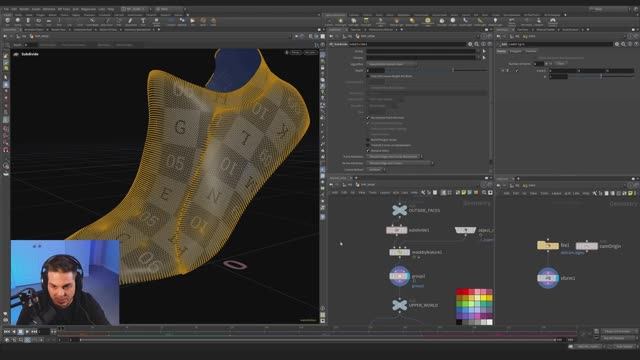640x360 pixels.
Task: Click the W slider in Add parameters
Action: tap(601, 76)
